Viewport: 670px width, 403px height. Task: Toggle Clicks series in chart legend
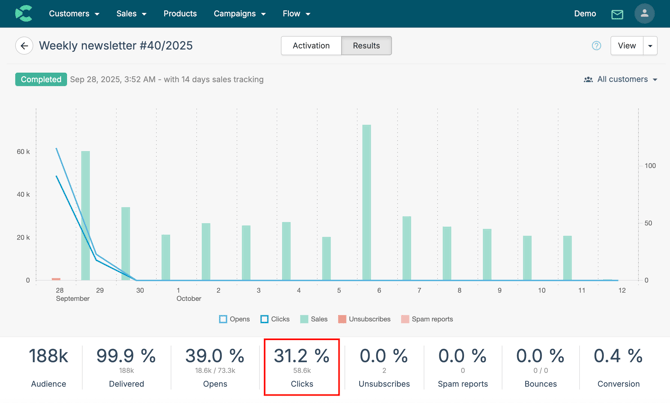click(275, 319)
